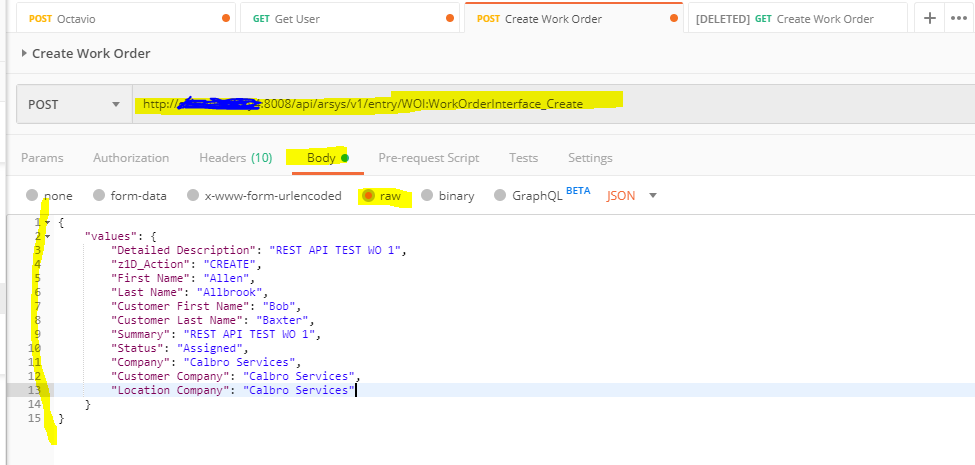Fold the "values" object at line 2

point(47,236)
